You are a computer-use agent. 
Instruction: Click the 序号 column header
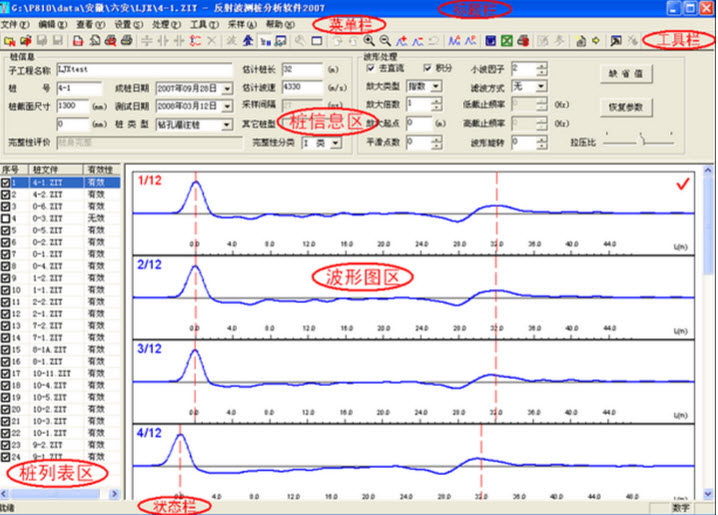pyautogui.click(x=14, y=170)
